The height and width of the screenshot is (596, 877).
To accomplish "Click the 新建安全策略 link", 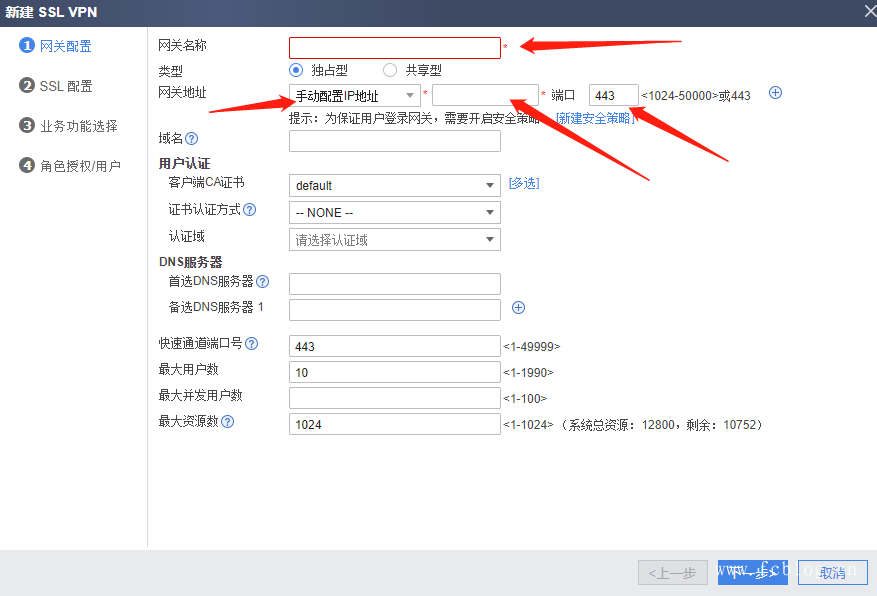I will 595,118.
